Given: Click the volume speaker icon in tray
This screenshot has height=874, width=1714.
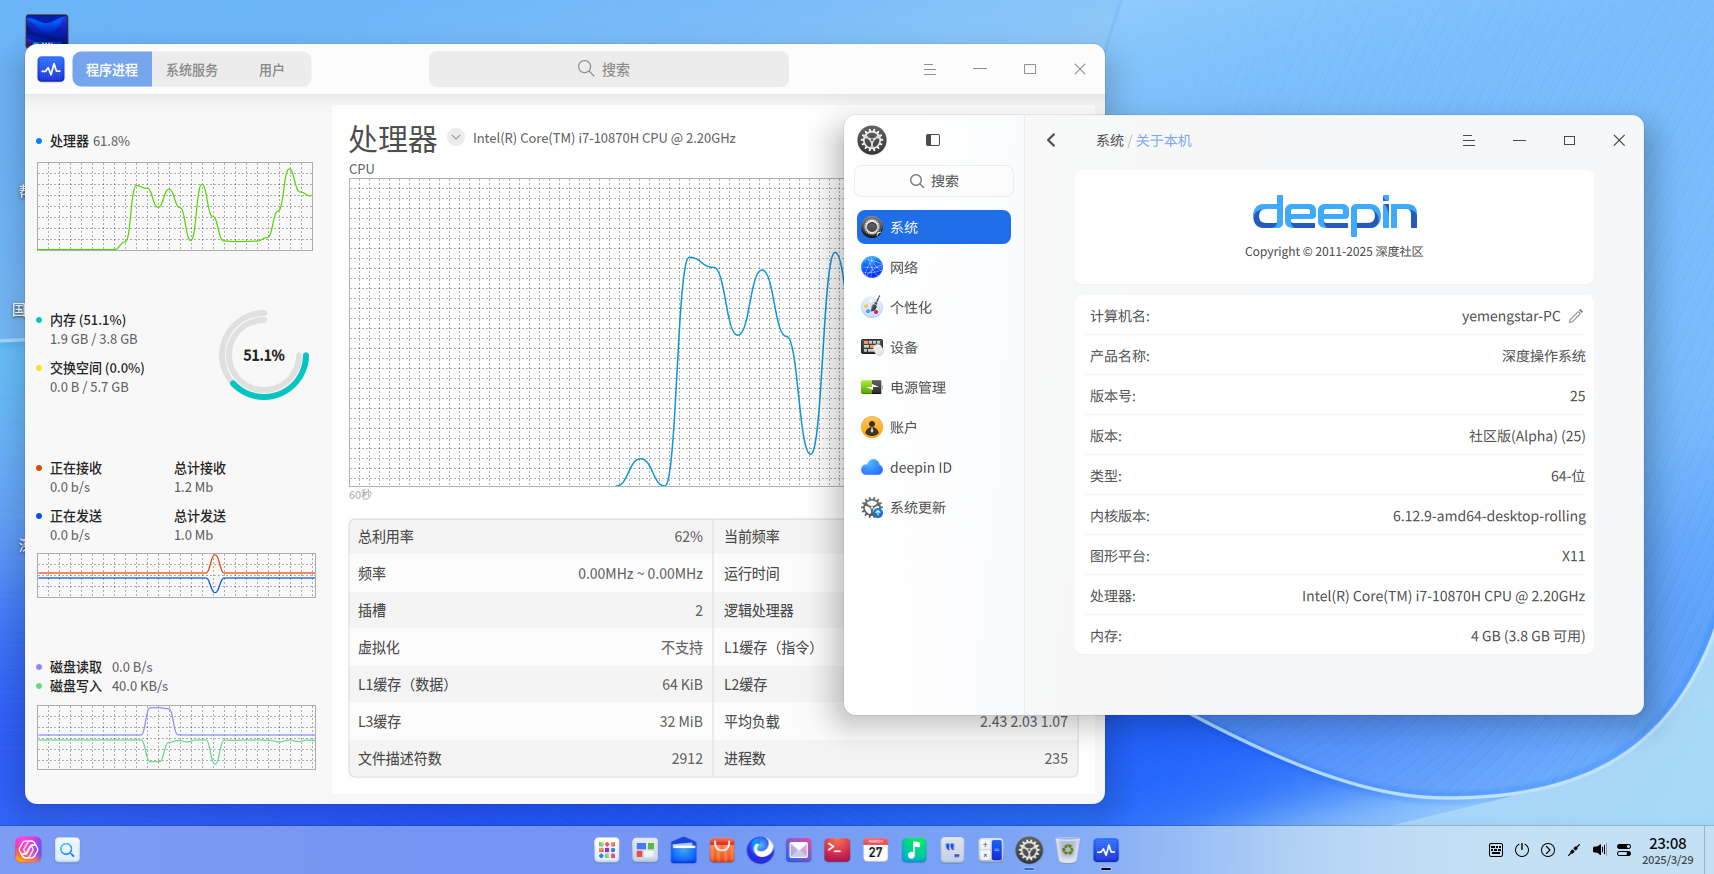Looking at the screenshot, I should [1599, 850].
